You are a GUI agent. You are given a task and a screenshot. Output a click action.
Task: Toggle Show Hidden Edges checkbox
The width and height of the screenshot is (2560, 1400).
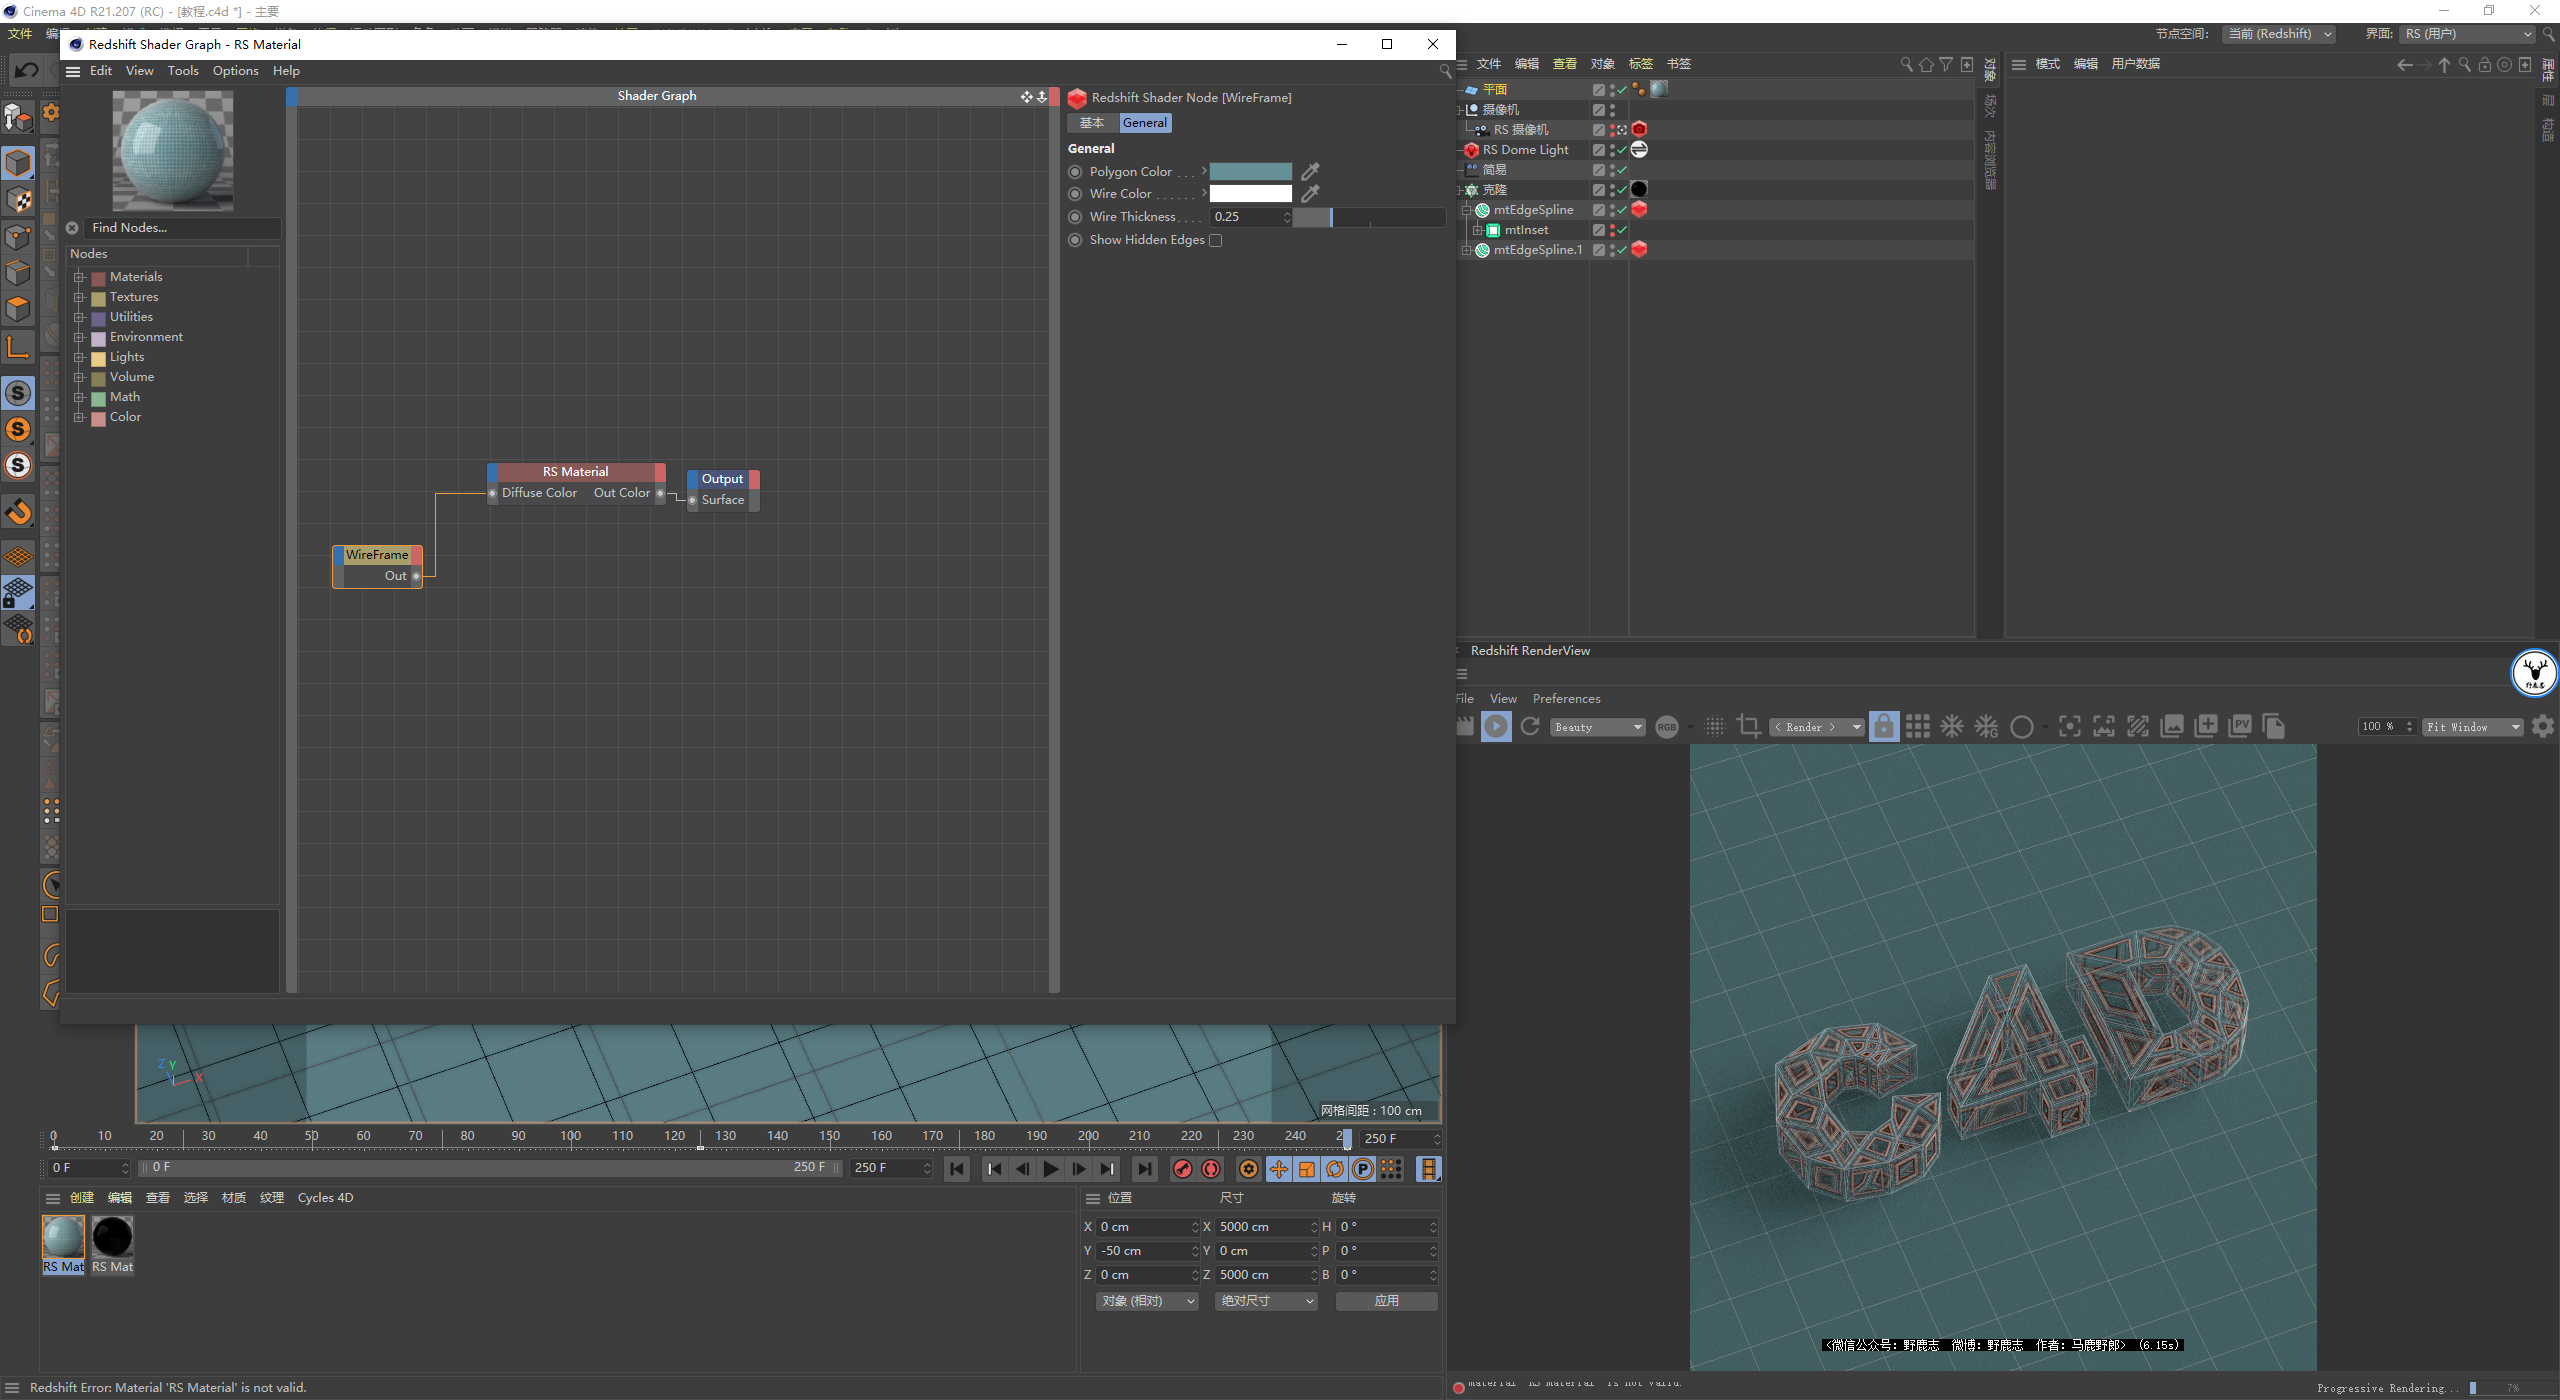[1217, 240]
